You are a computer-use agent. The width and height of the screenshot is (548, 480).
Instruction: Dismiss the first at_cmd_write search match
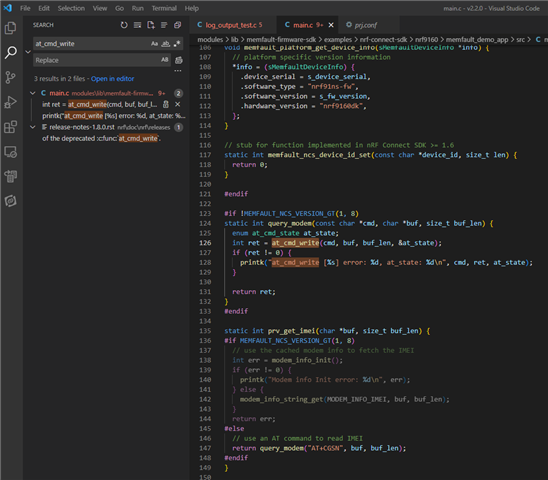(x=178, y=104)
